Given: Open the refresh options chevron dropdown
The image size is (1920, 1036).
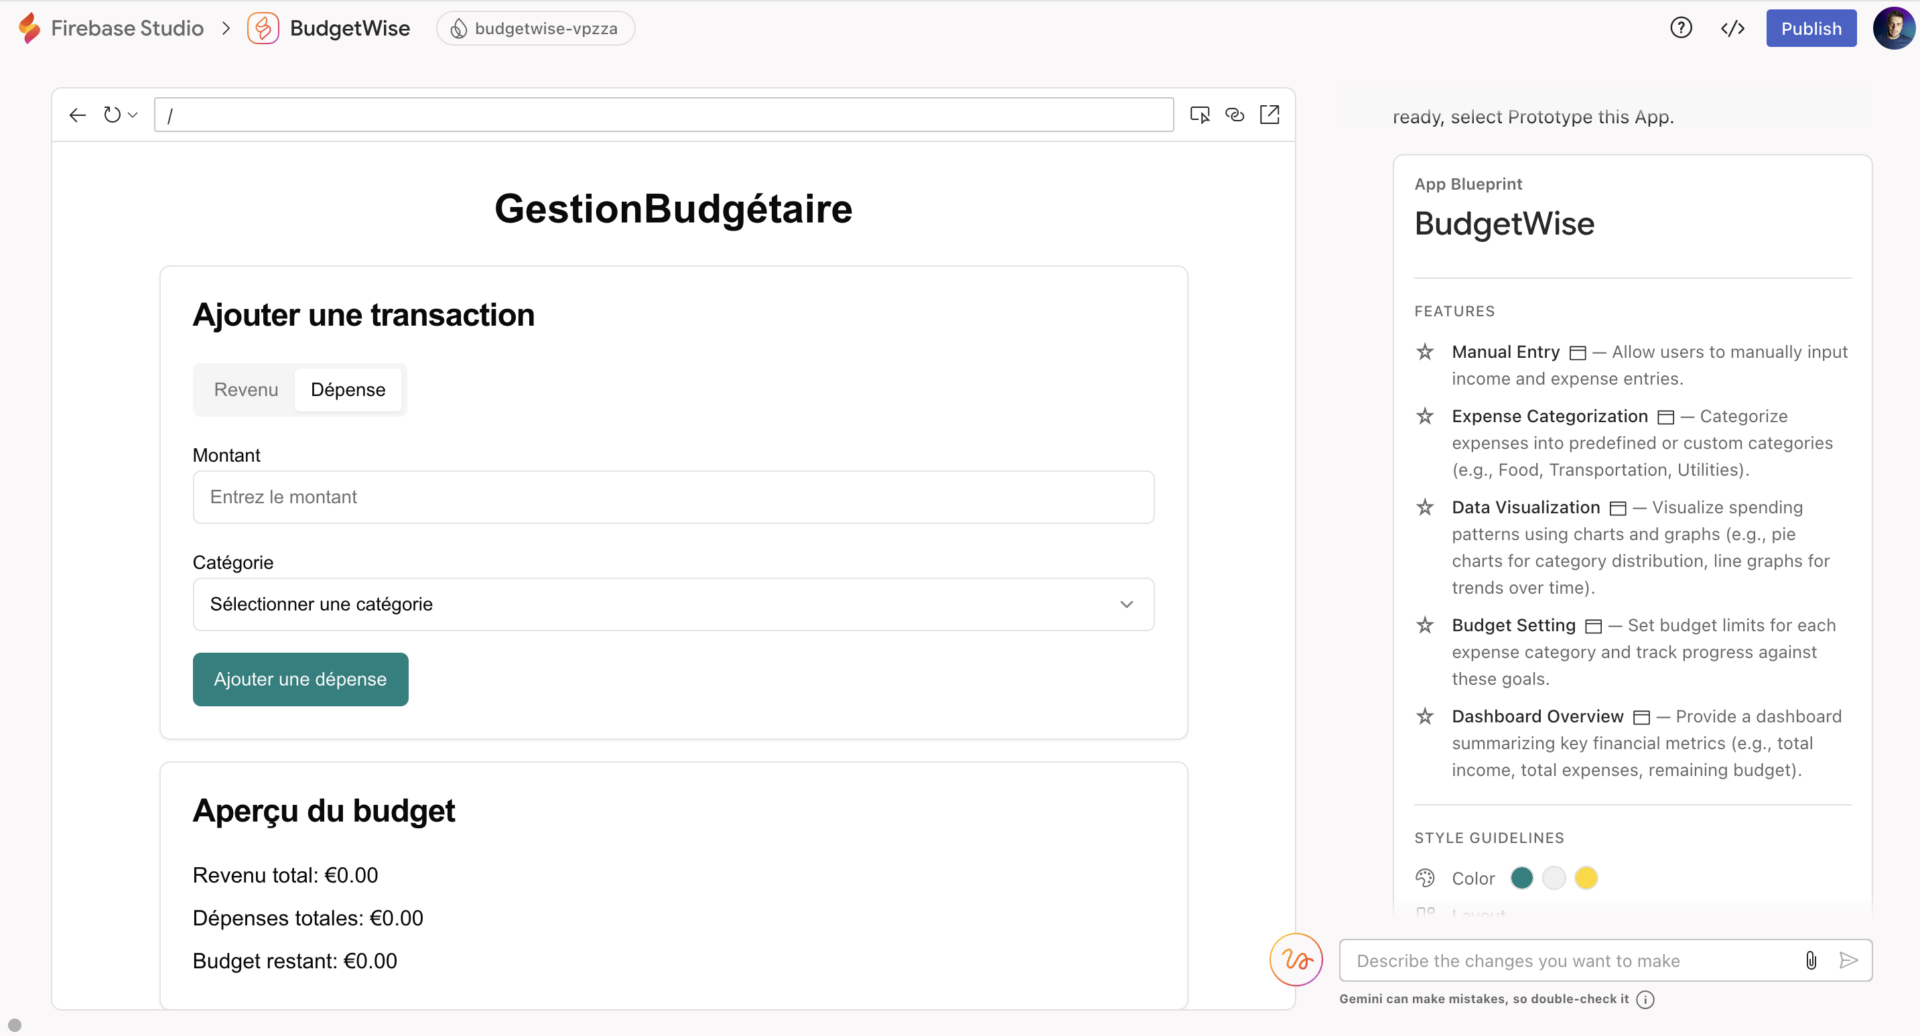Looking at the screenshot, I should pos(131,114).
